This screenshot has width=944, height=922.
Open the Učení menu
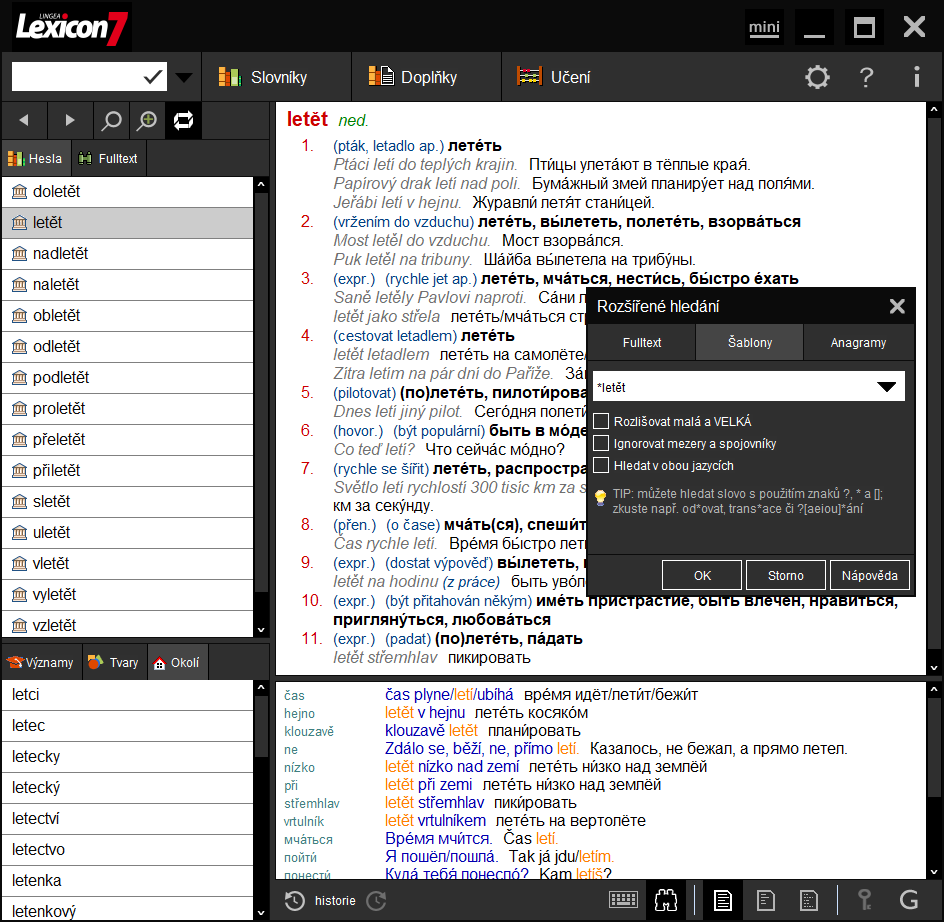click(x=554, y=77)
